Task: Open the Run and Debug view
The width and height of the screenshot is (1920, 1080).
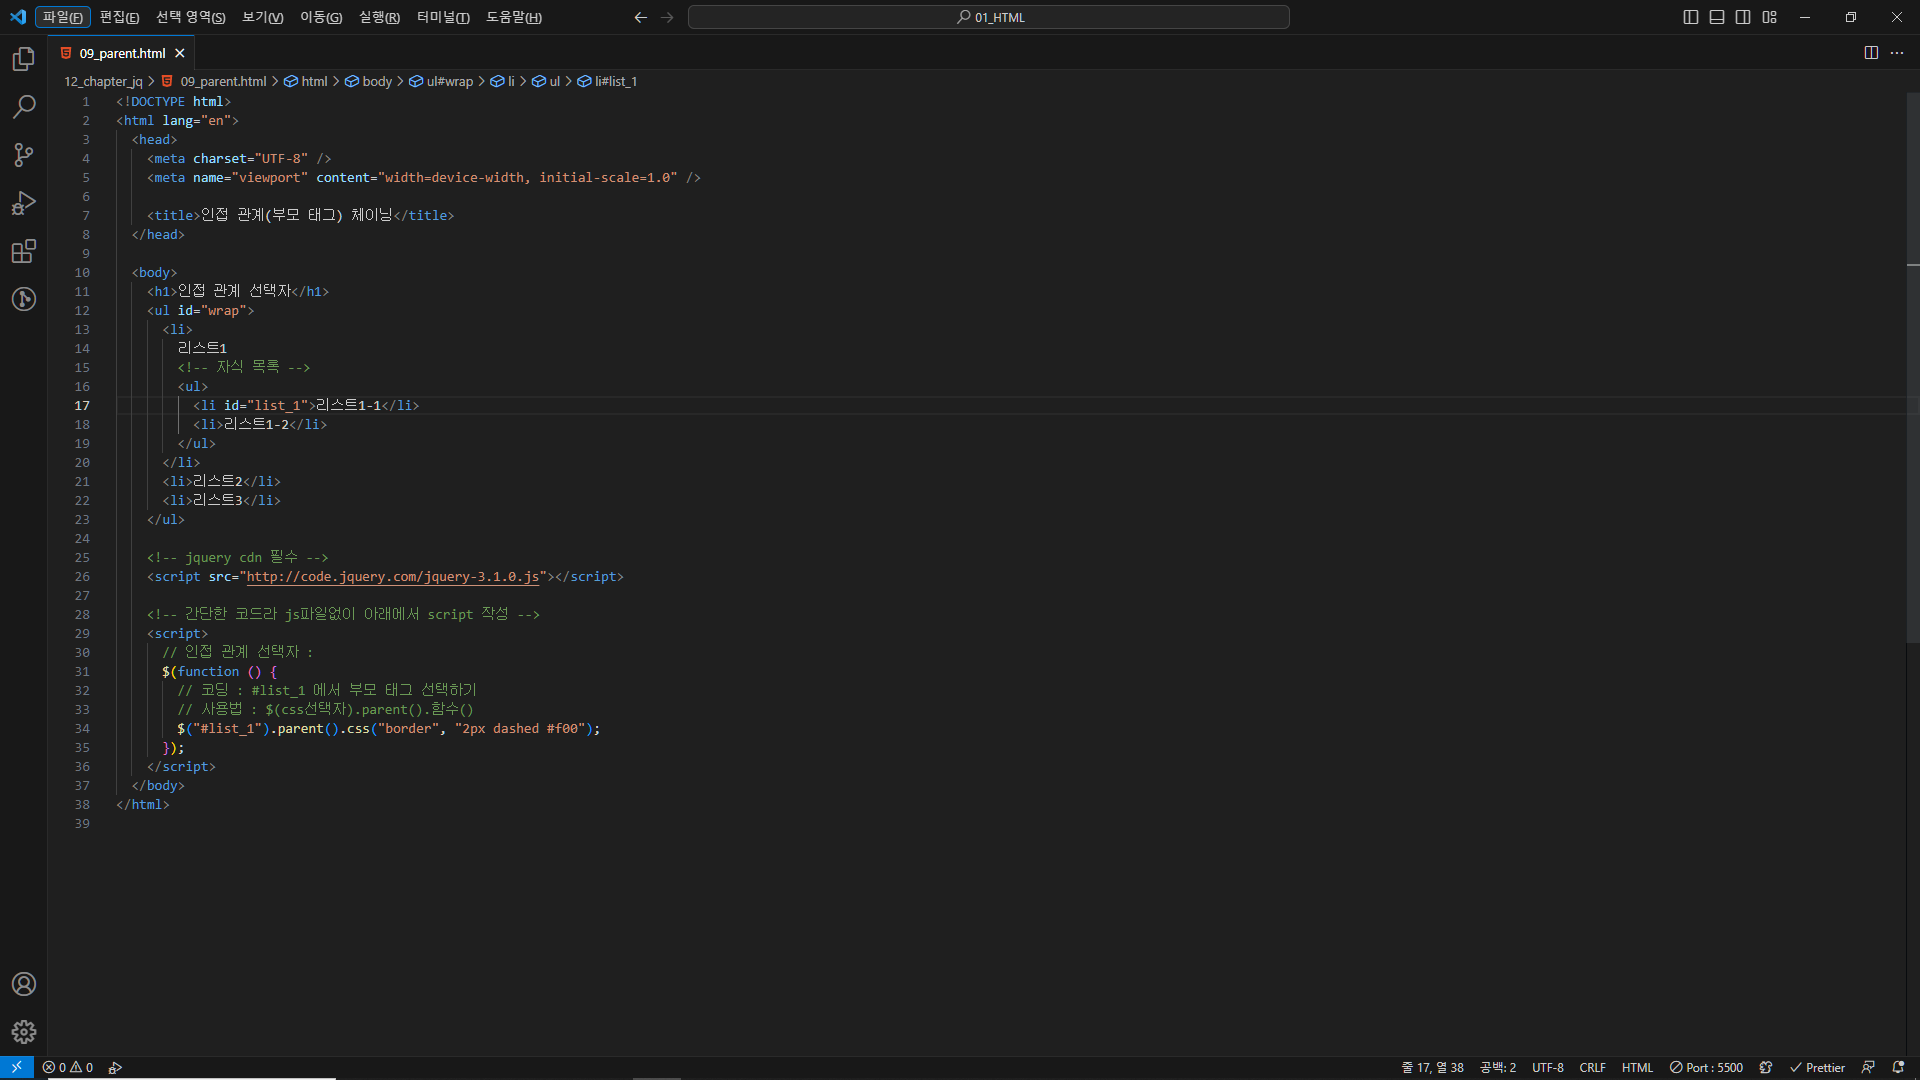Action: click(24, 203)
